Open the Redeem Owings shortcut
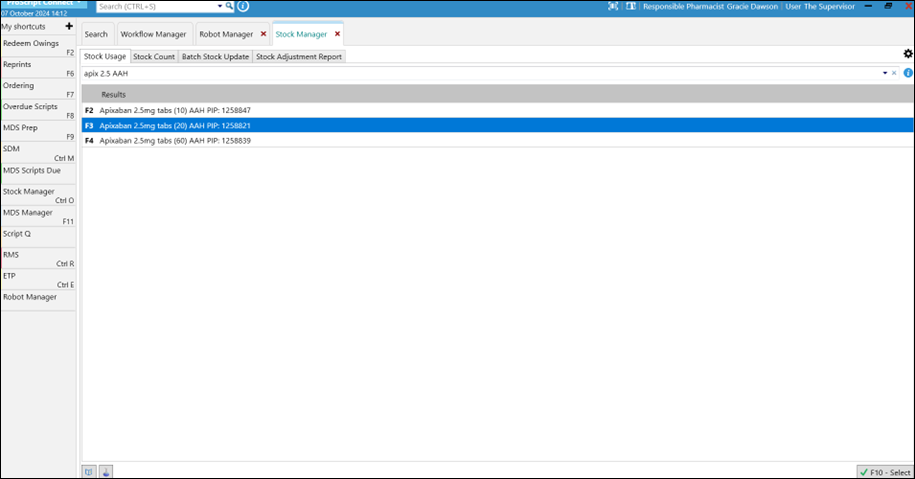The image size is (915, 479). click(x=38, y=47)
